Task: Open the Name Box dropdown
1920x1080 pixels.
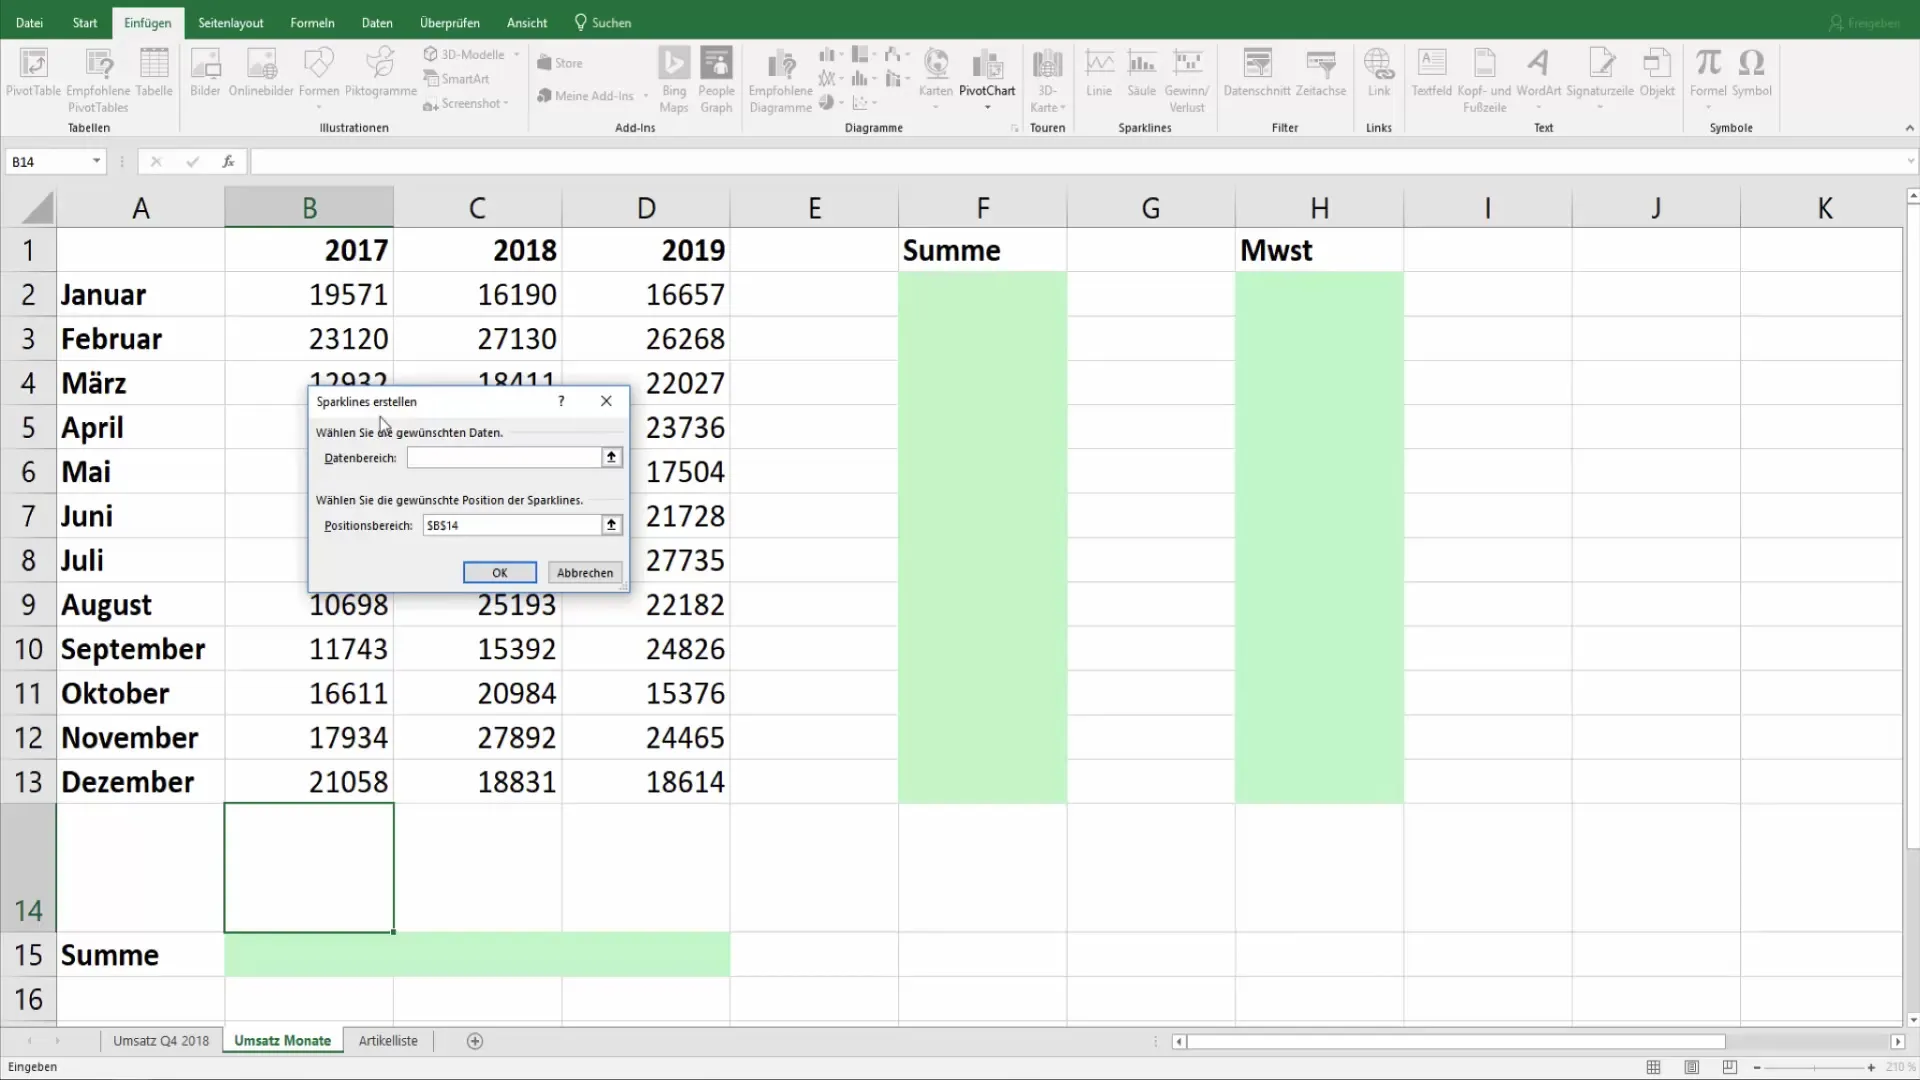Action: click(96, 161)
